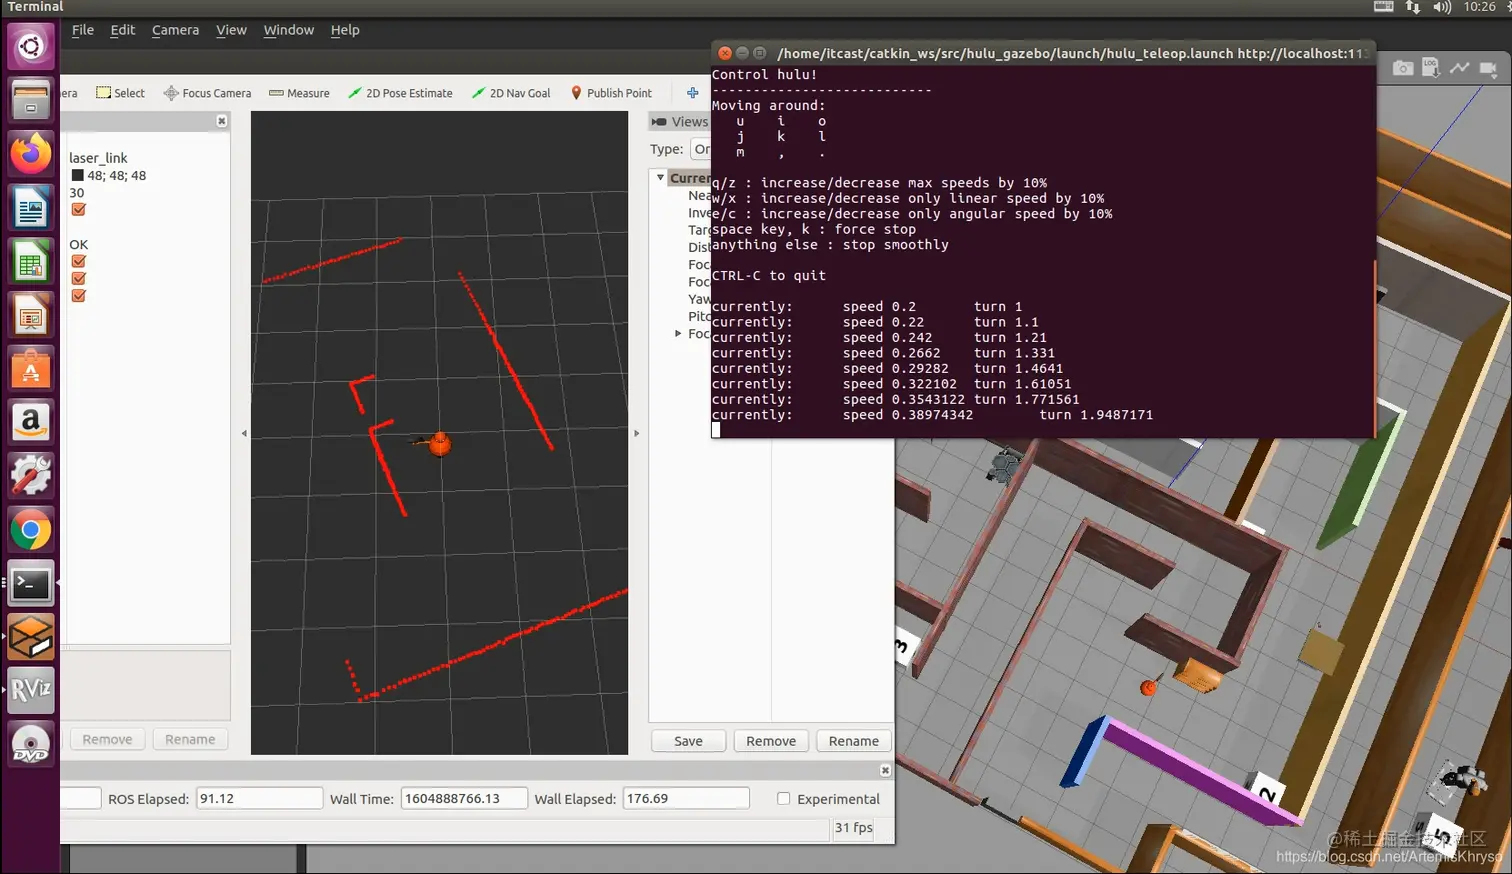1512x874 pixels.
Task: Open Ubuntu Software center icon
Action: [31, 369]
